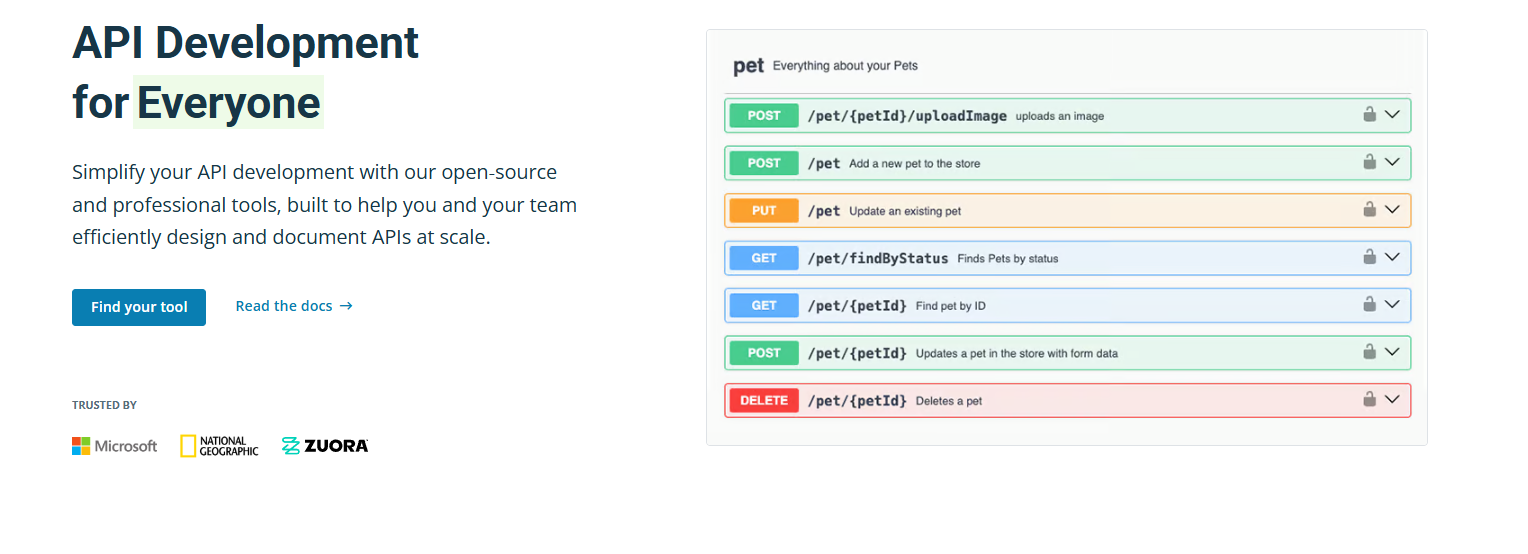This screenshot has width=1528, height=554.
Task: Click the orange PUT method badge
Action: coord(764,210)
